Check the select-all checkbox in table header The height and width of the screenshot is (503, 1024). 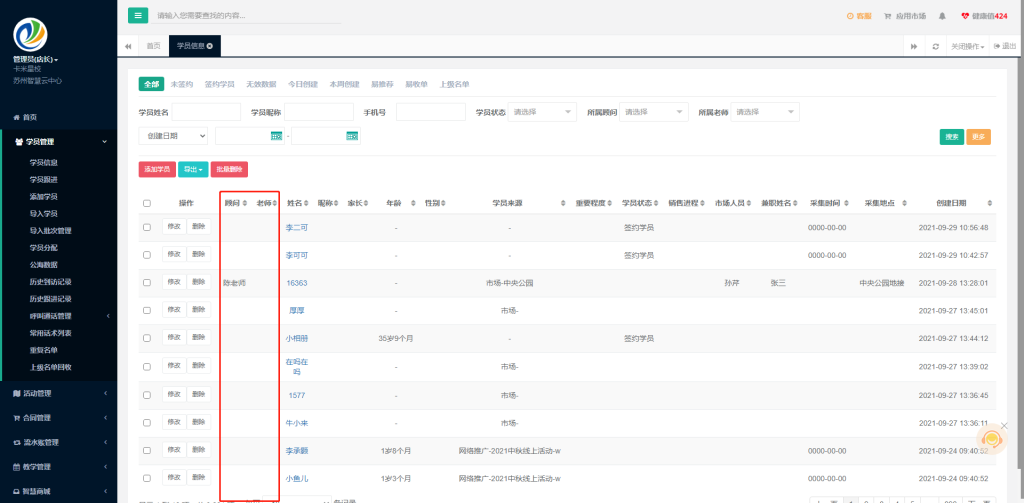coord(147,203)
